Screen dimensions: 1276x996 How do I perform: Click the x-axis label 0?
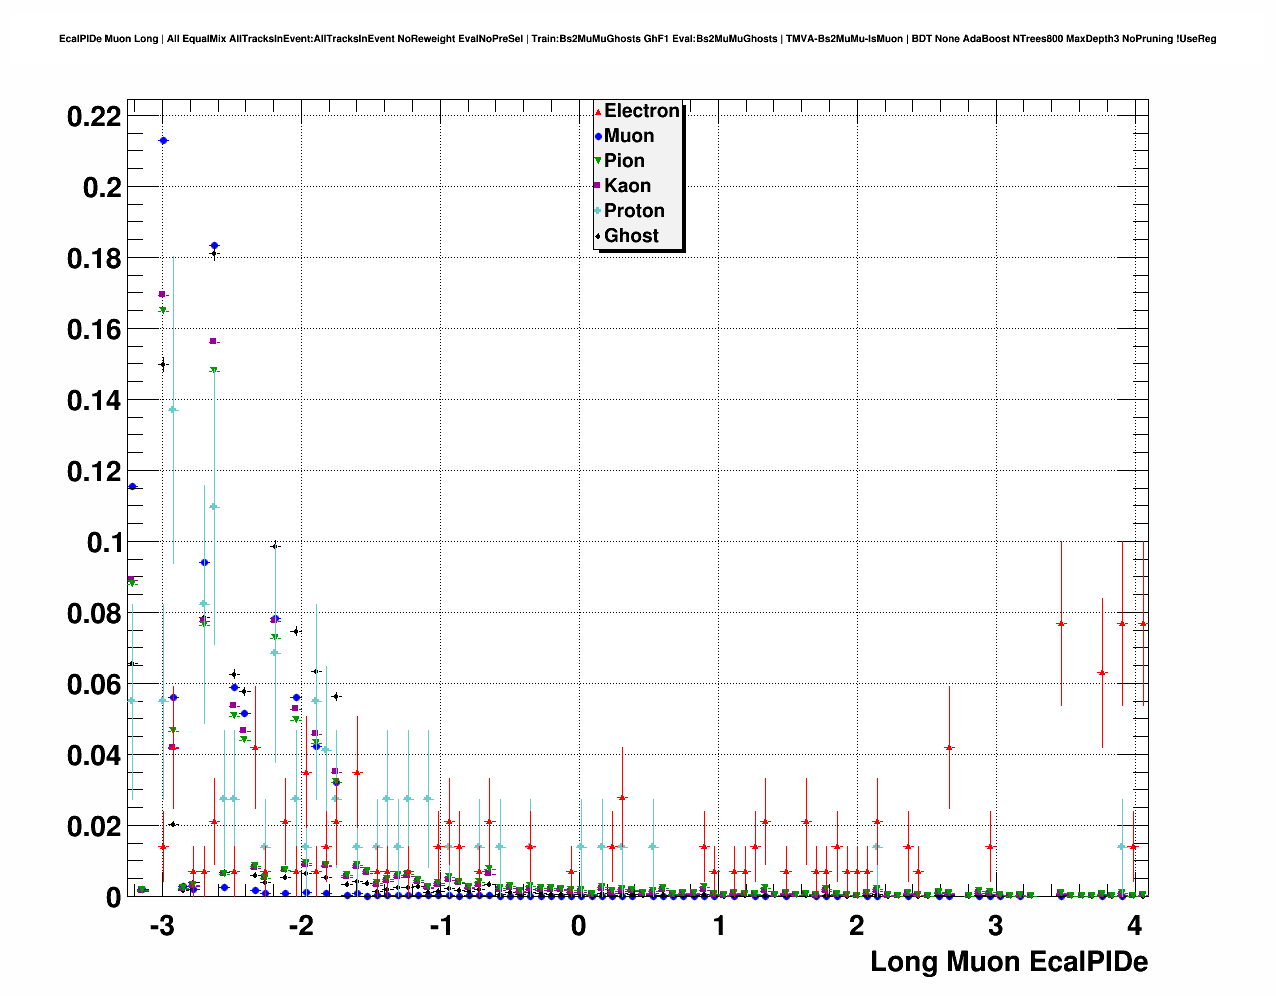[x=579, y=926]
